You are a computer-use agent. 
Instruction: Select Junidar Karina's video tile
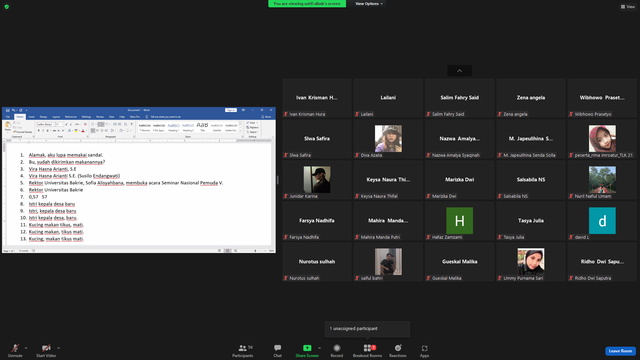317,180
